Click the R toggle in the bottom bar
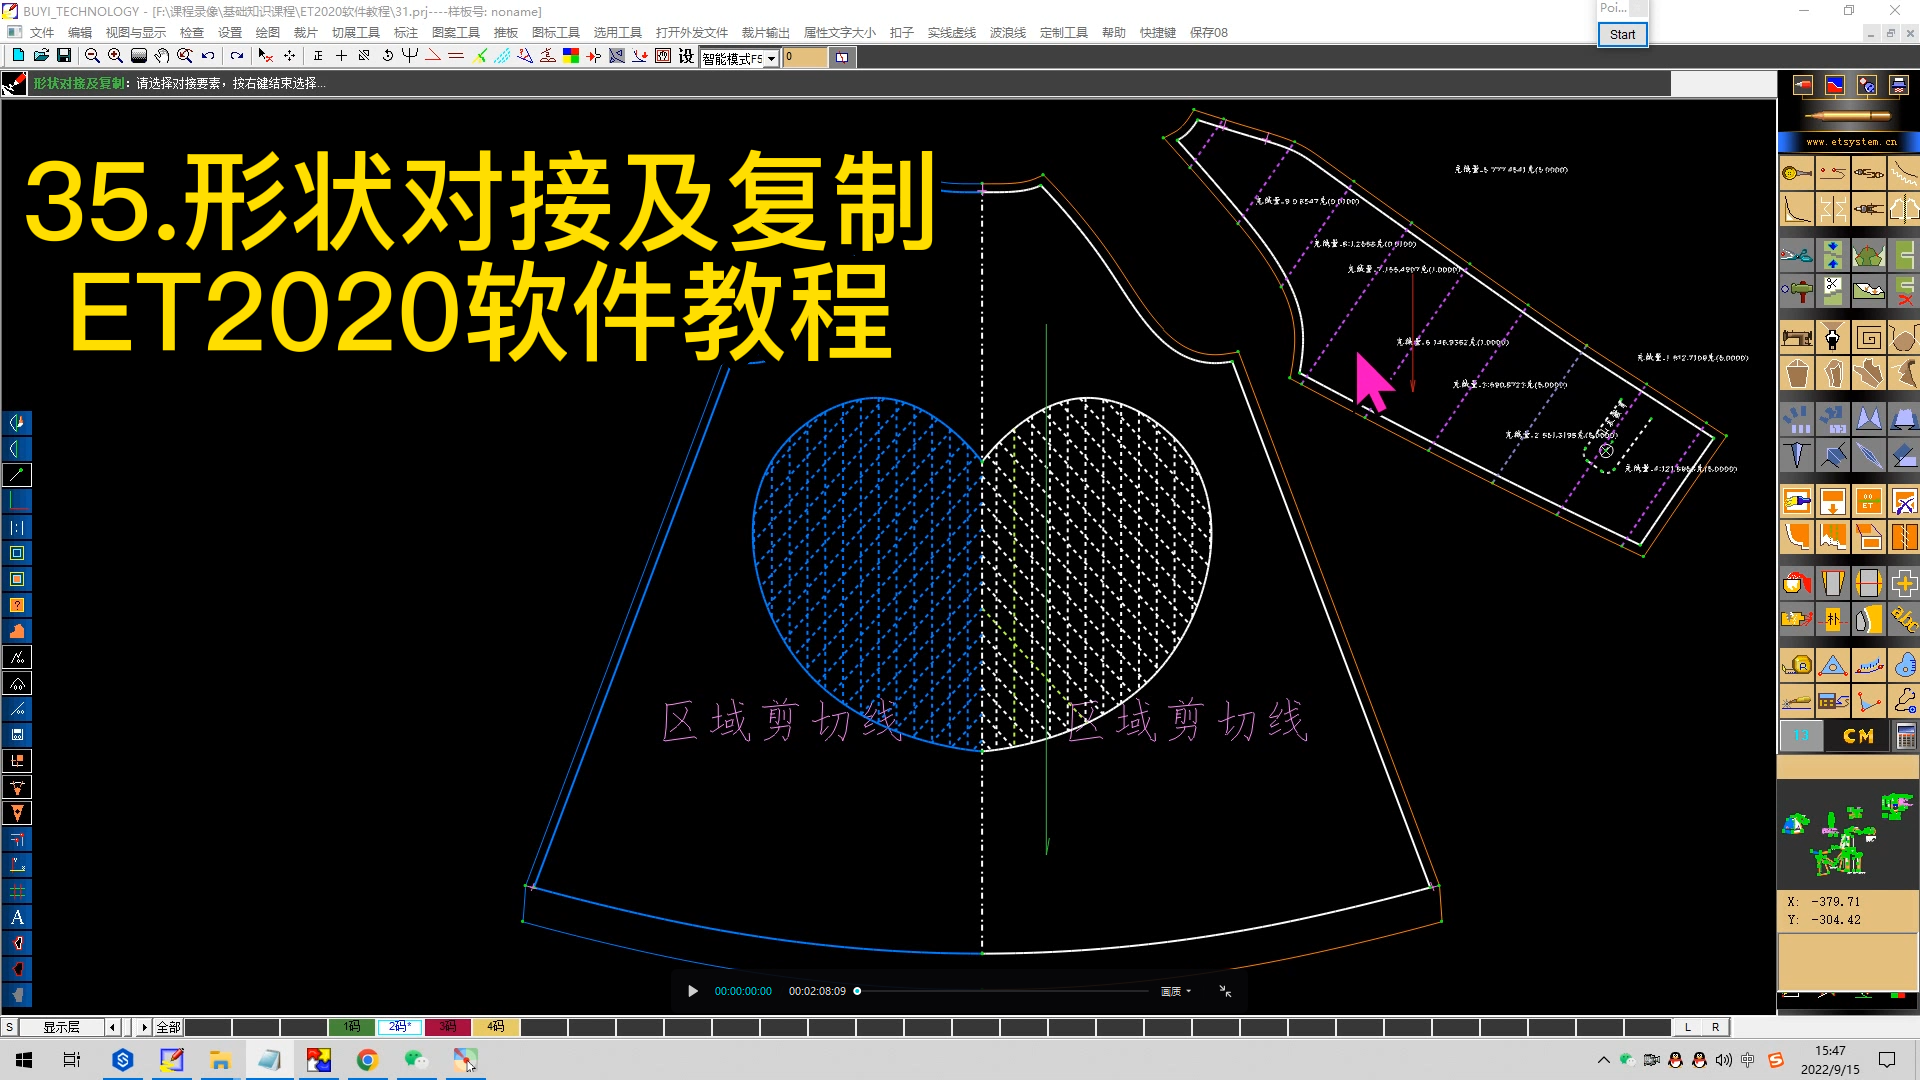The width and height of the screenshot is (1920, 1080). point(1716,1027)
